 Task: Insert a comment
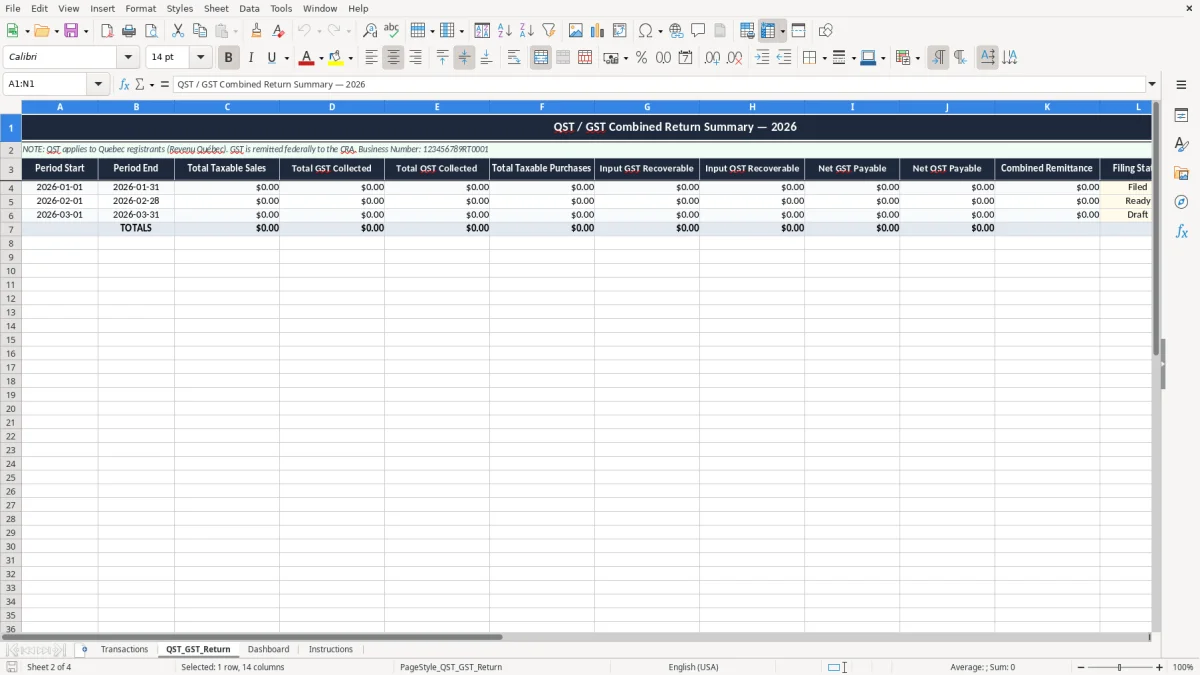point(699,31)
